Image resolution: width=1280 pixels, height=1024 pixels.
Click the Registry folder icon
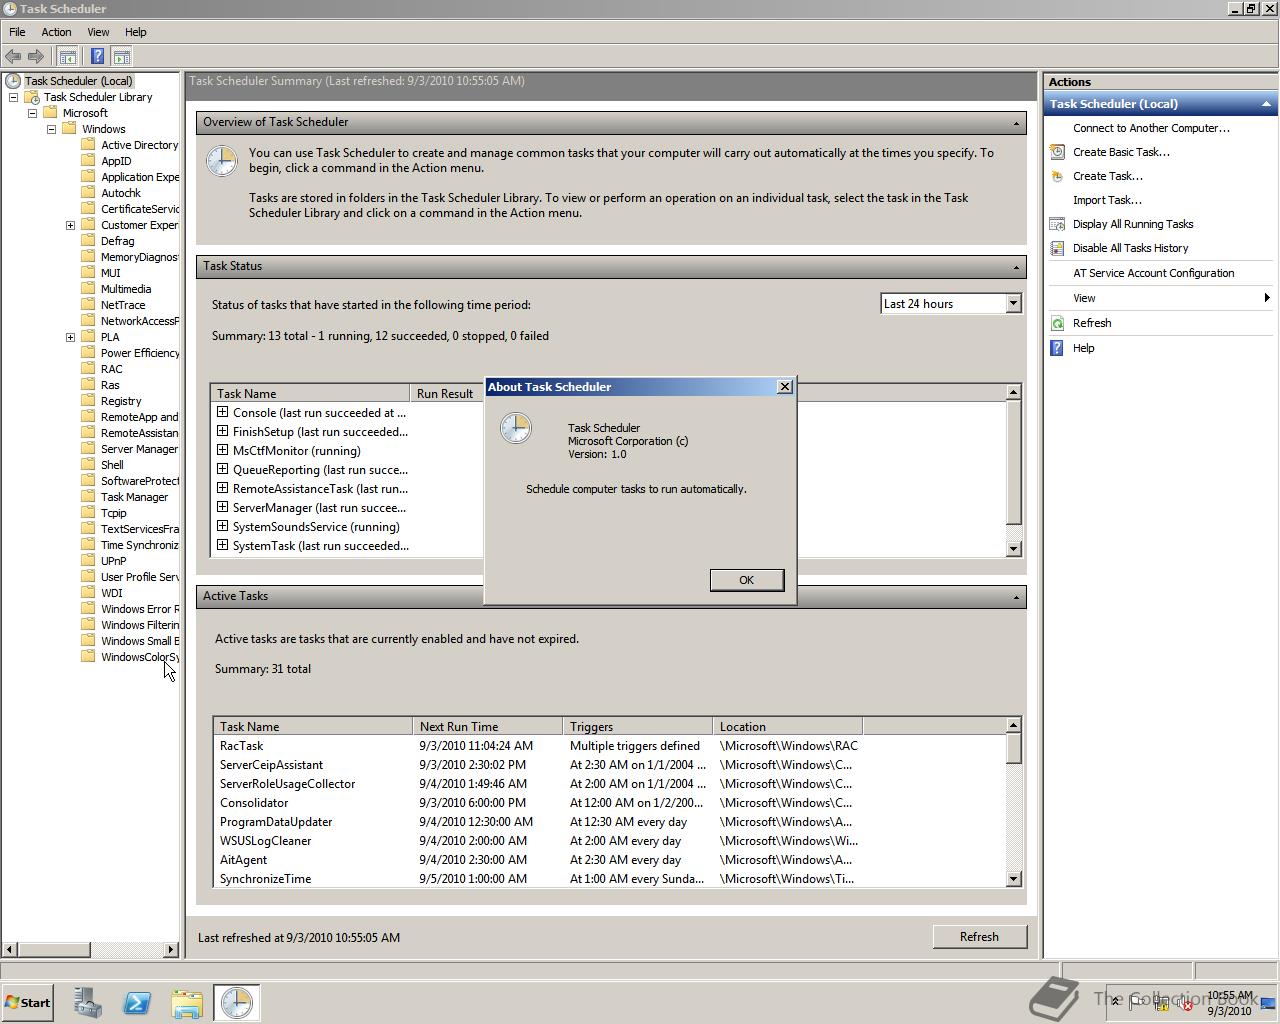[89, 401]
